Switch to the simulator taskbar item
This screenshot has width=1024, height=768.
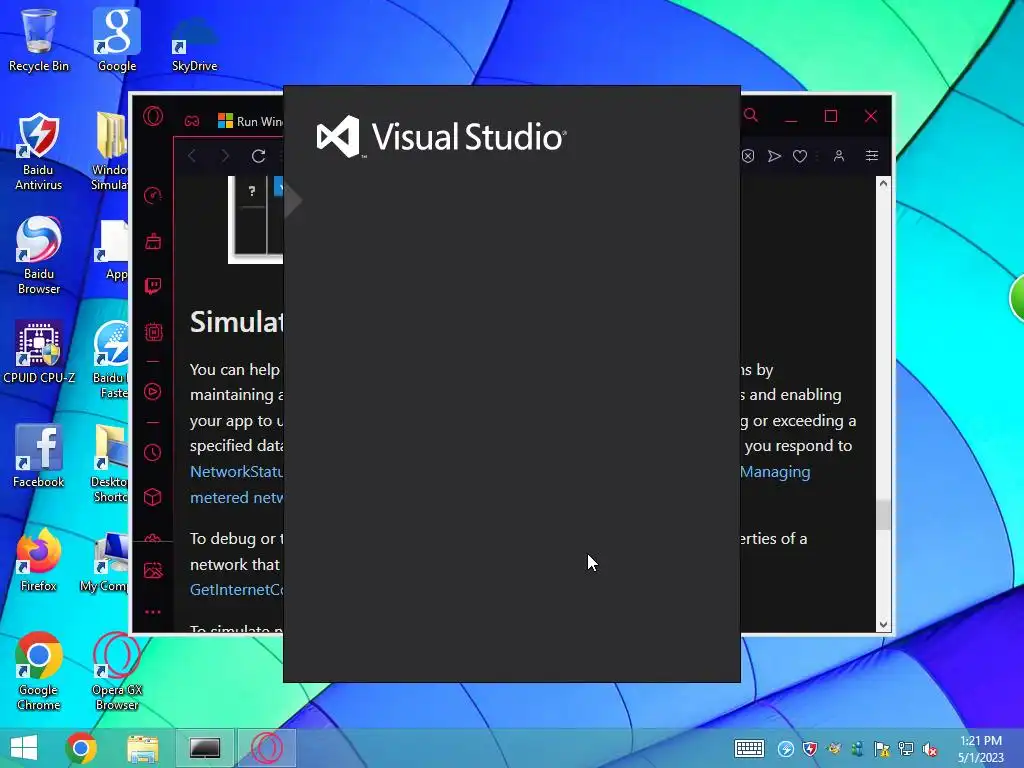click(x=204, y=748)
